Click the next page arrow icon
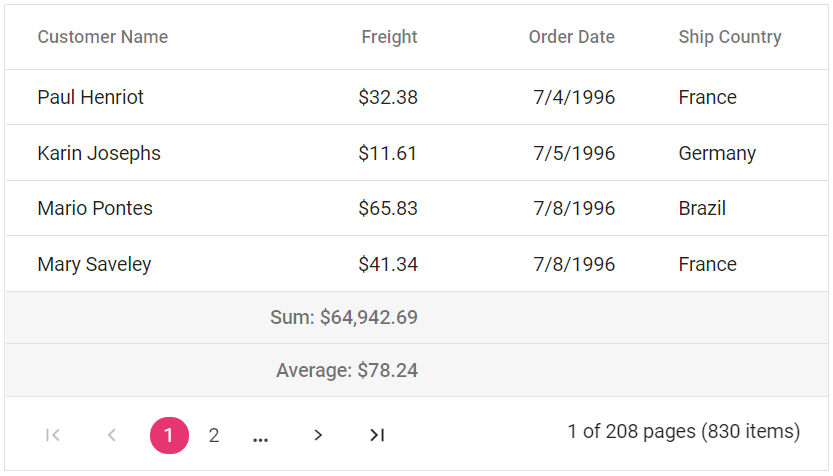 pyautogui.click(x=318, y=435)
